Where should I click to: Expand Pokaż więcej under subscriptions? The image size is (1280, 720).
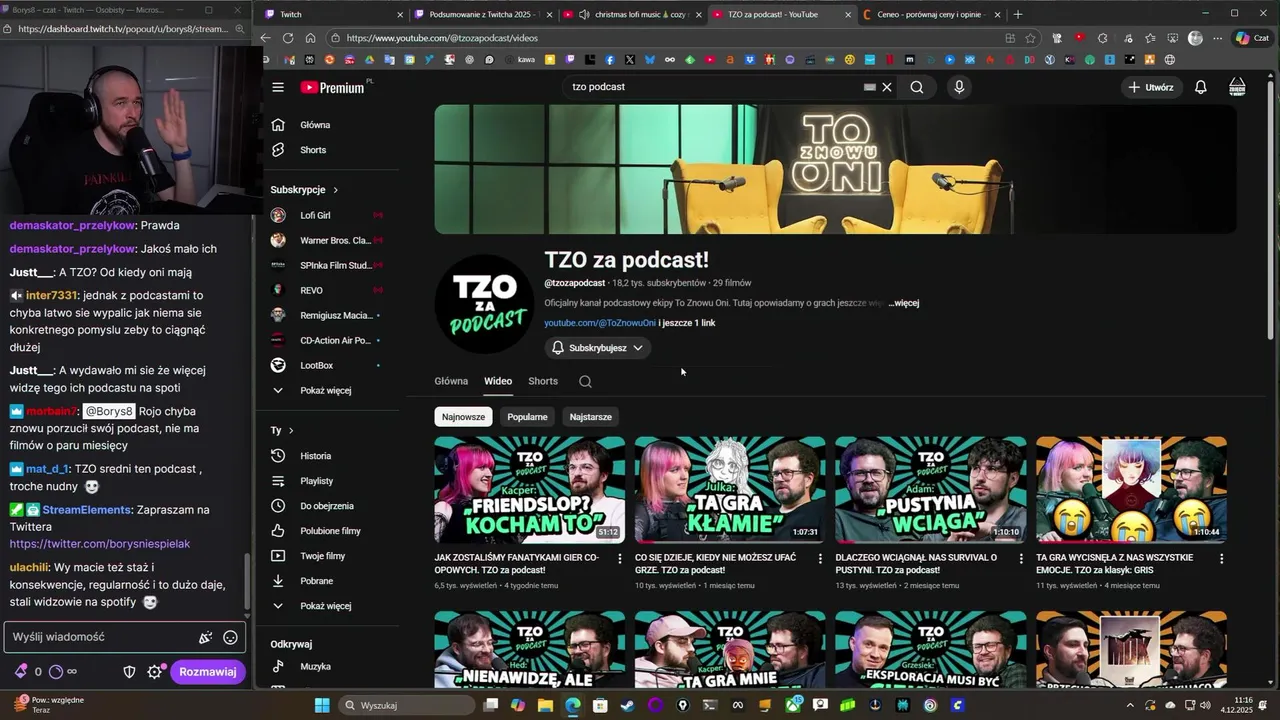pyautogui.click(x=325, y=390)
